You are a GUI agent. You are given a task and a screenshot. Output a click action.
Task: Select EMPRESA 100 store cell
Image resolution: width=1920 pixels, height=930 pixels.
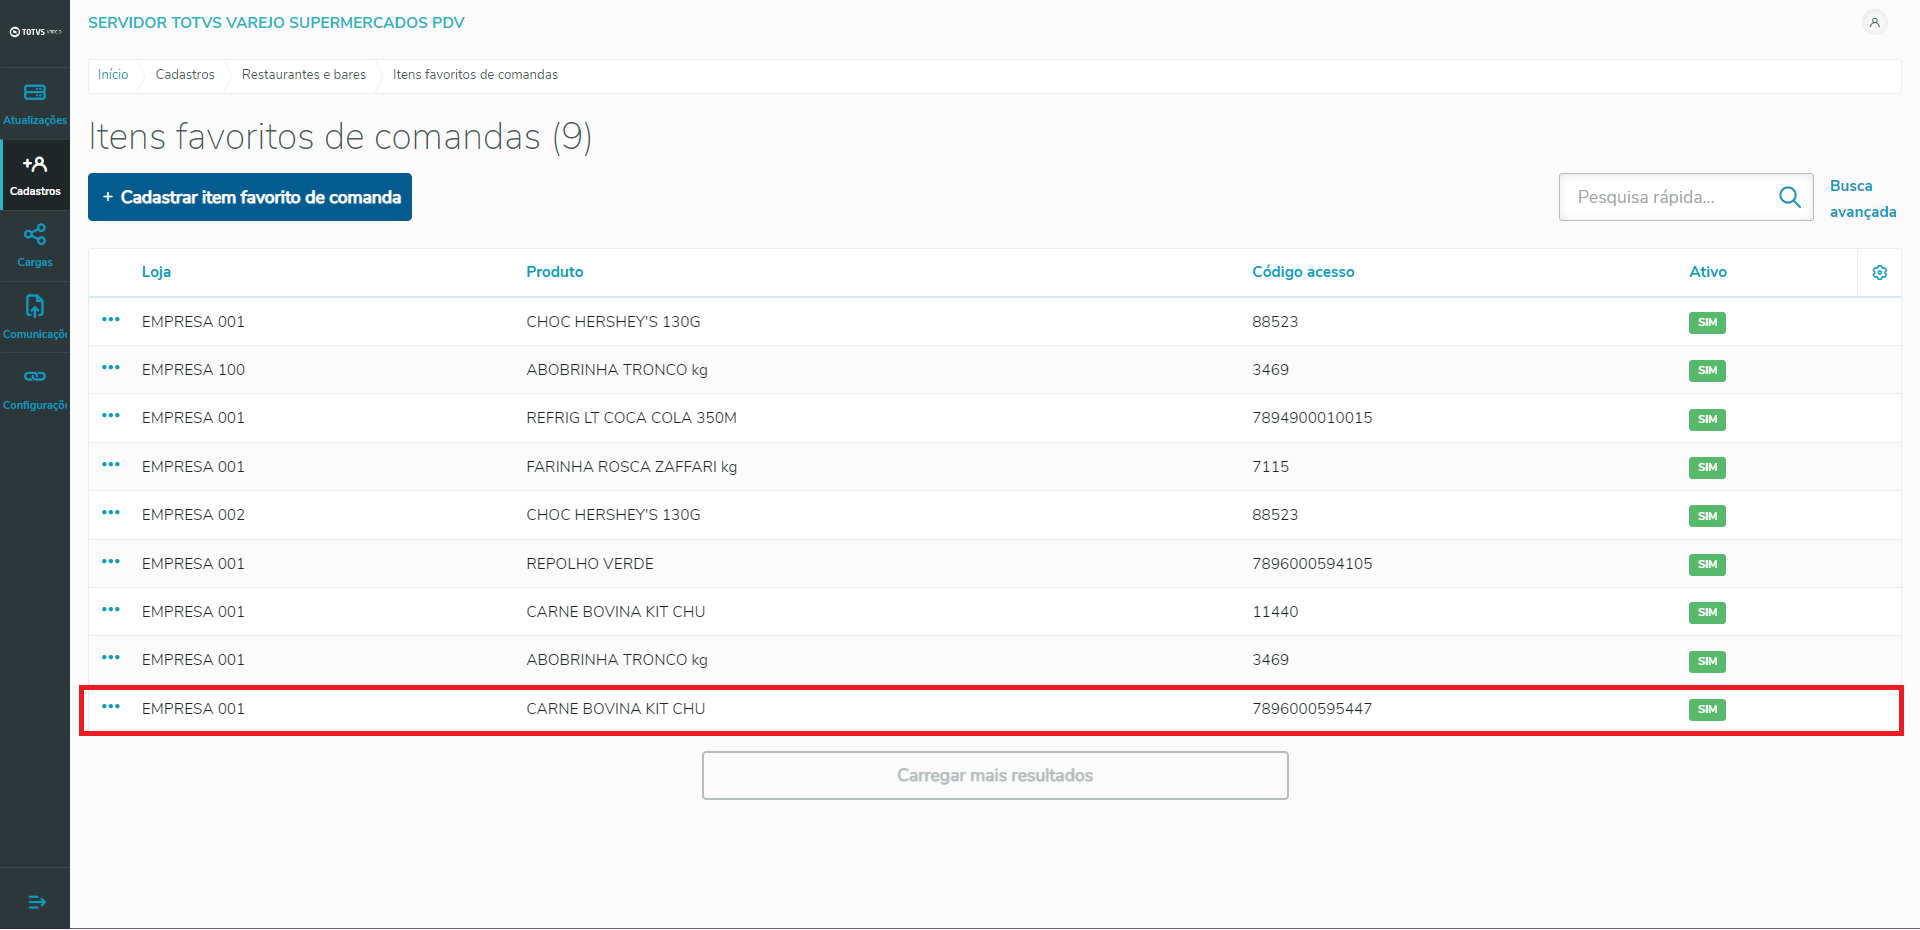(x=193, y=370)
